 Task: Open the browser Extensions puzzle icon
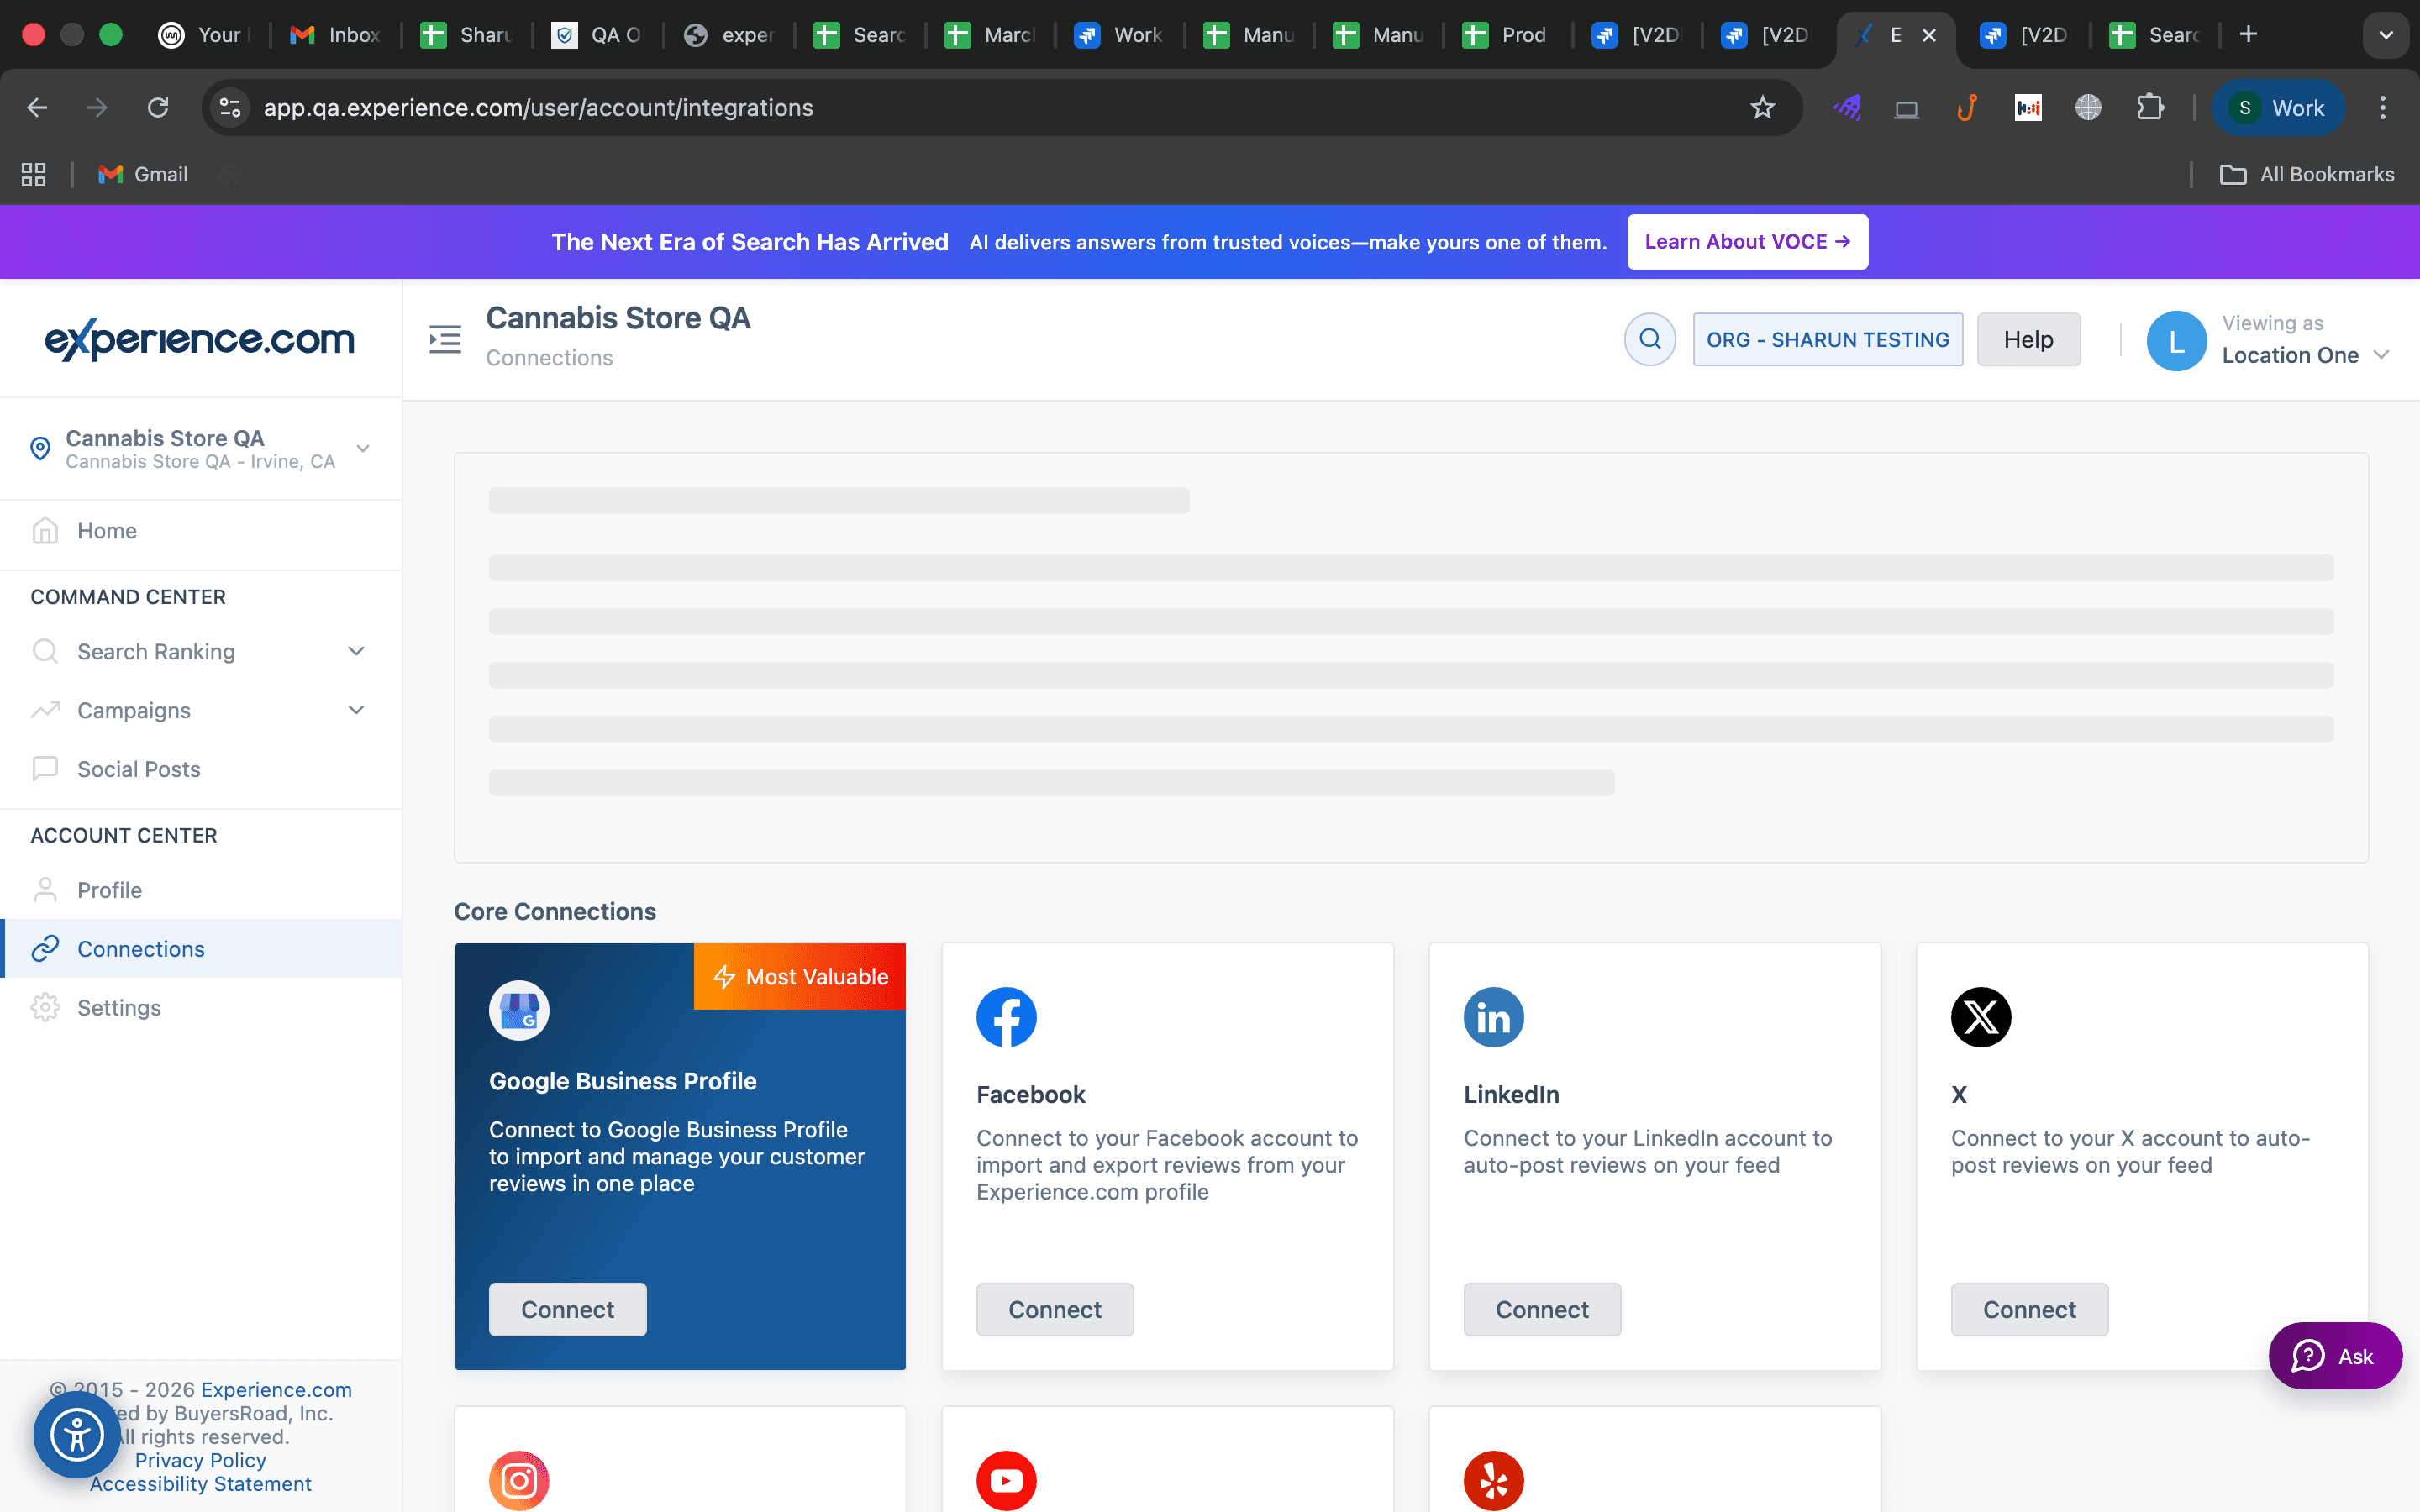point(2149,107)
